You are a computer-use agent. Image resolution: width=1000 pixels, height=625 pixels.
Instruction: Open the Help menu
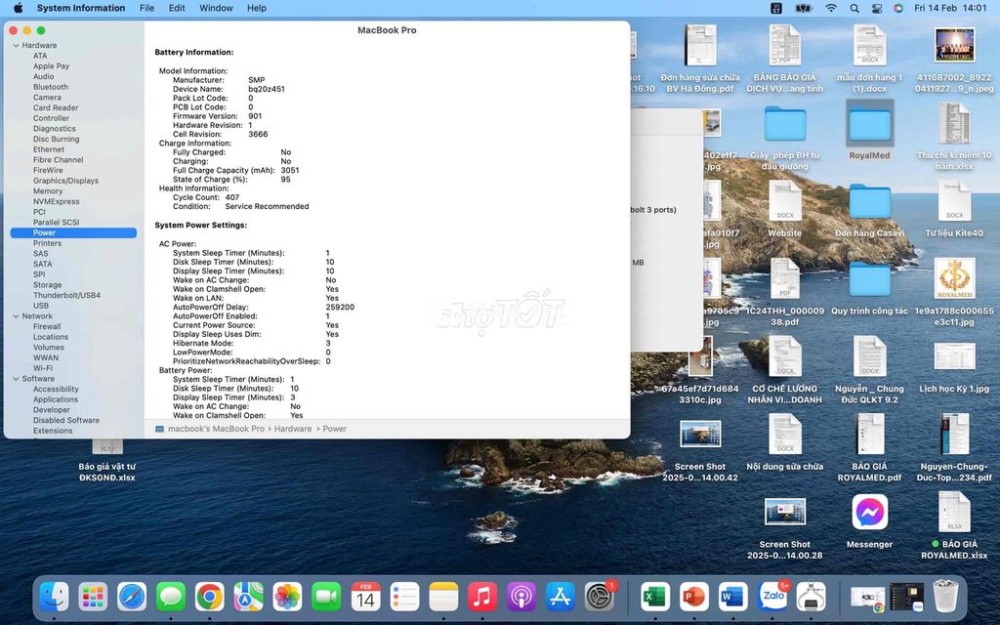click(256, 8)
